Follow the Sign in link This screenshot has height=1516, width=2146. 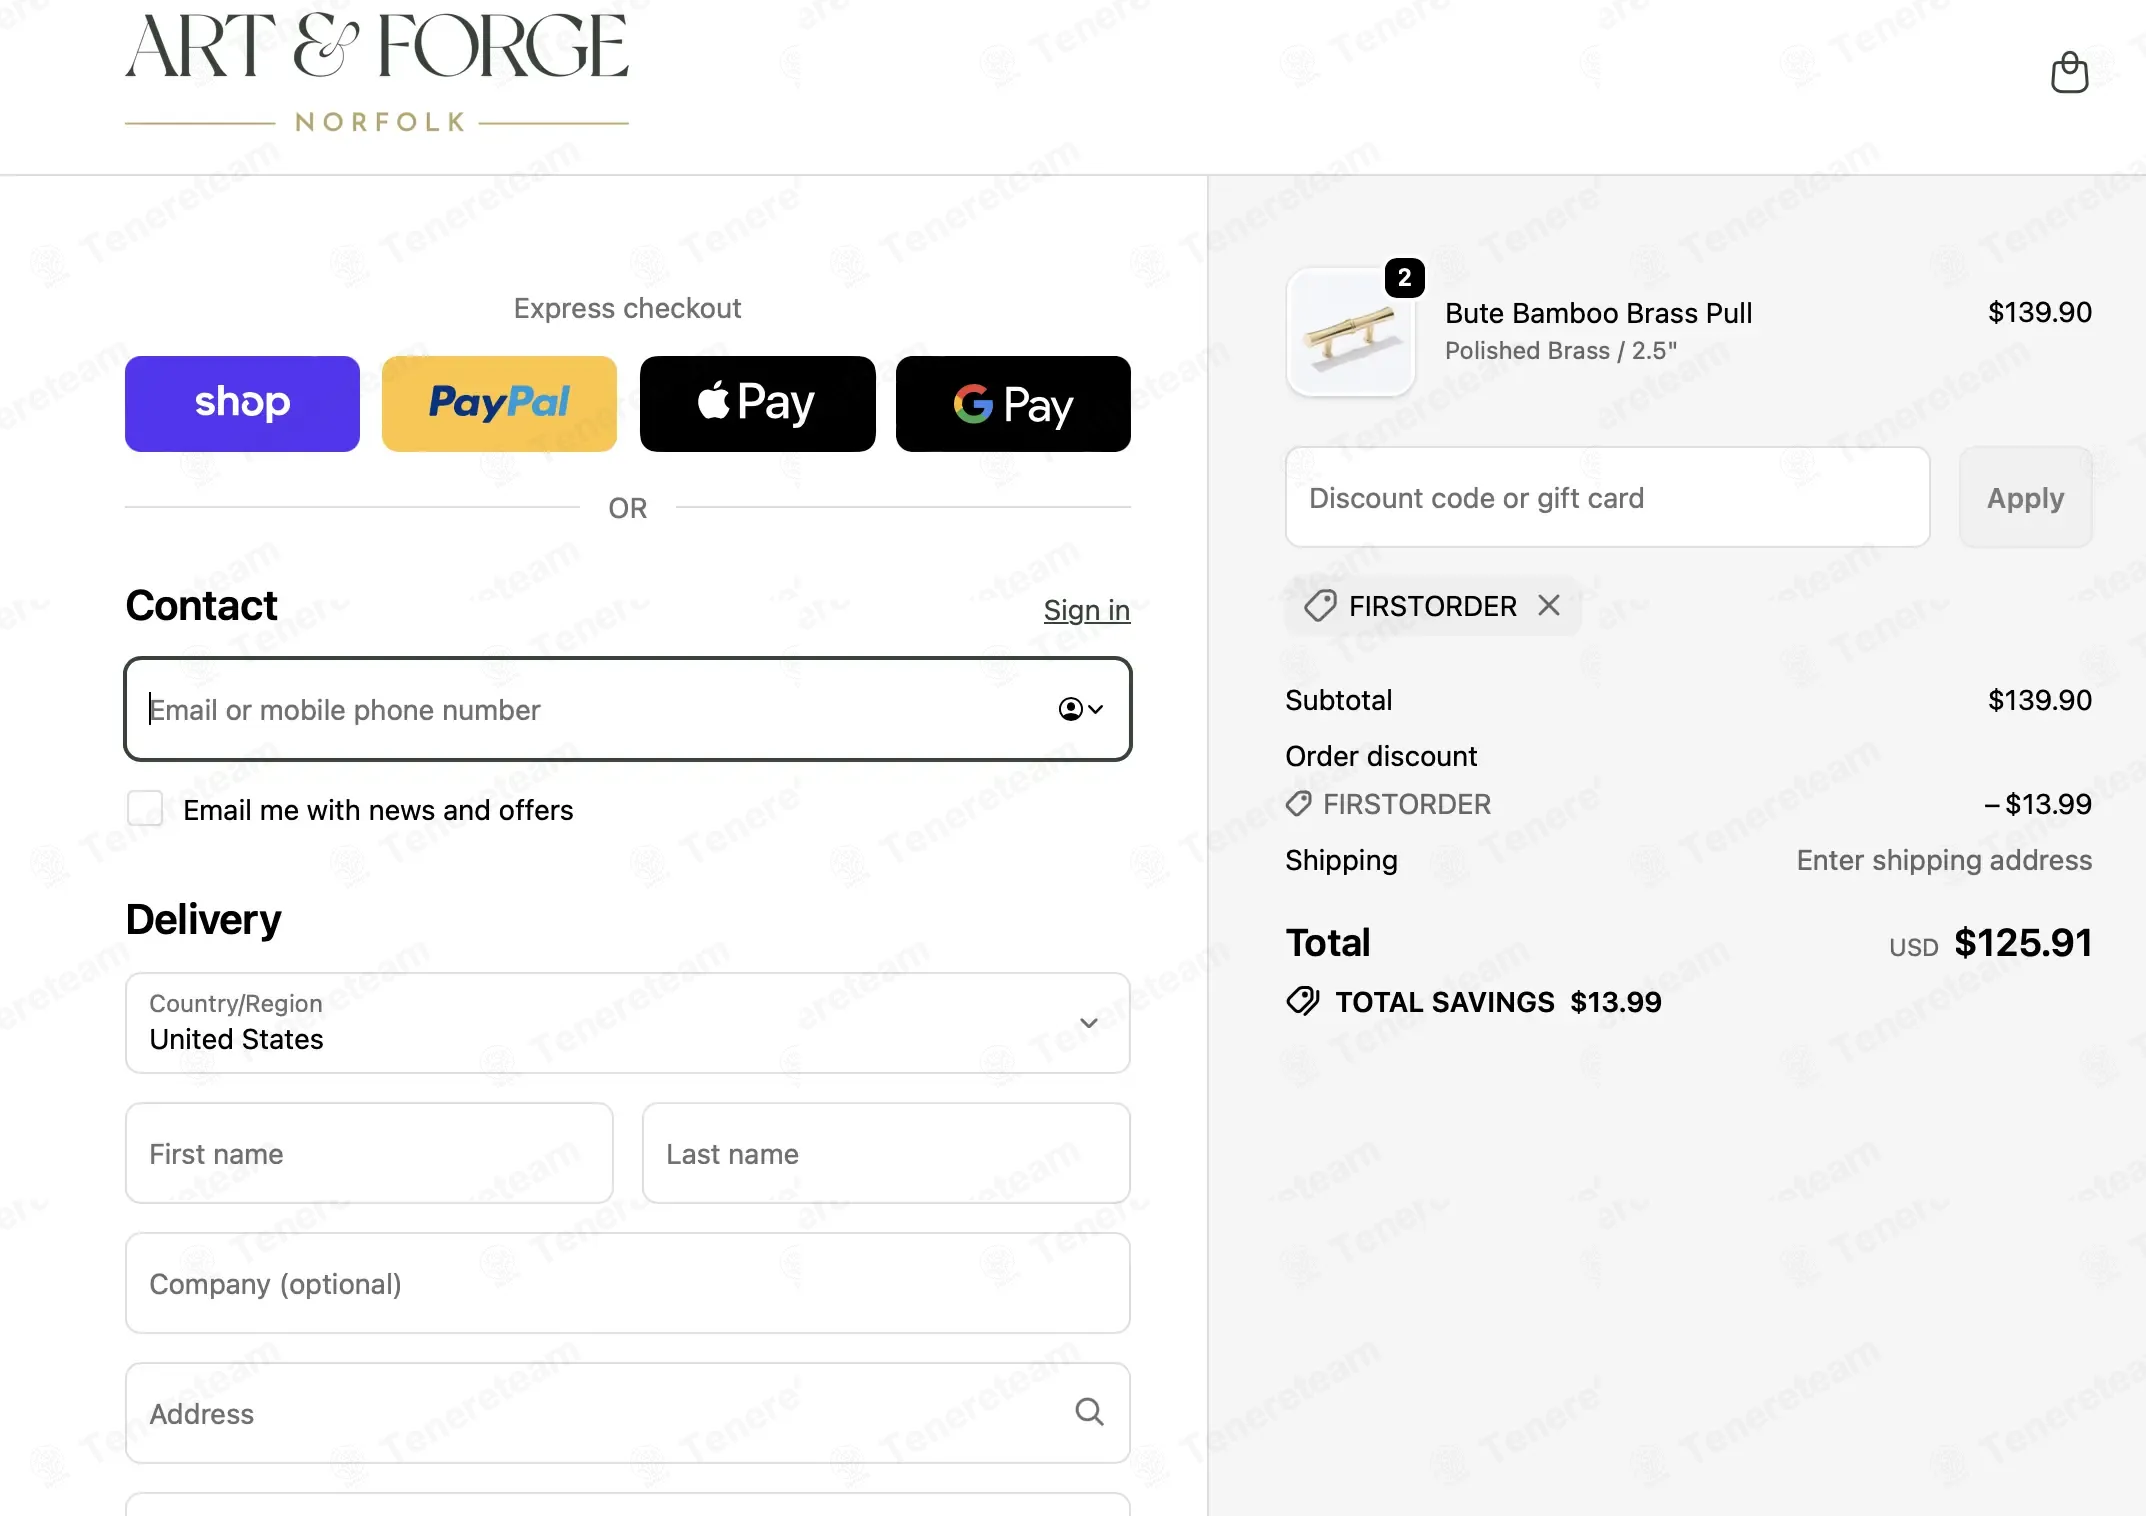(1087, 610)
